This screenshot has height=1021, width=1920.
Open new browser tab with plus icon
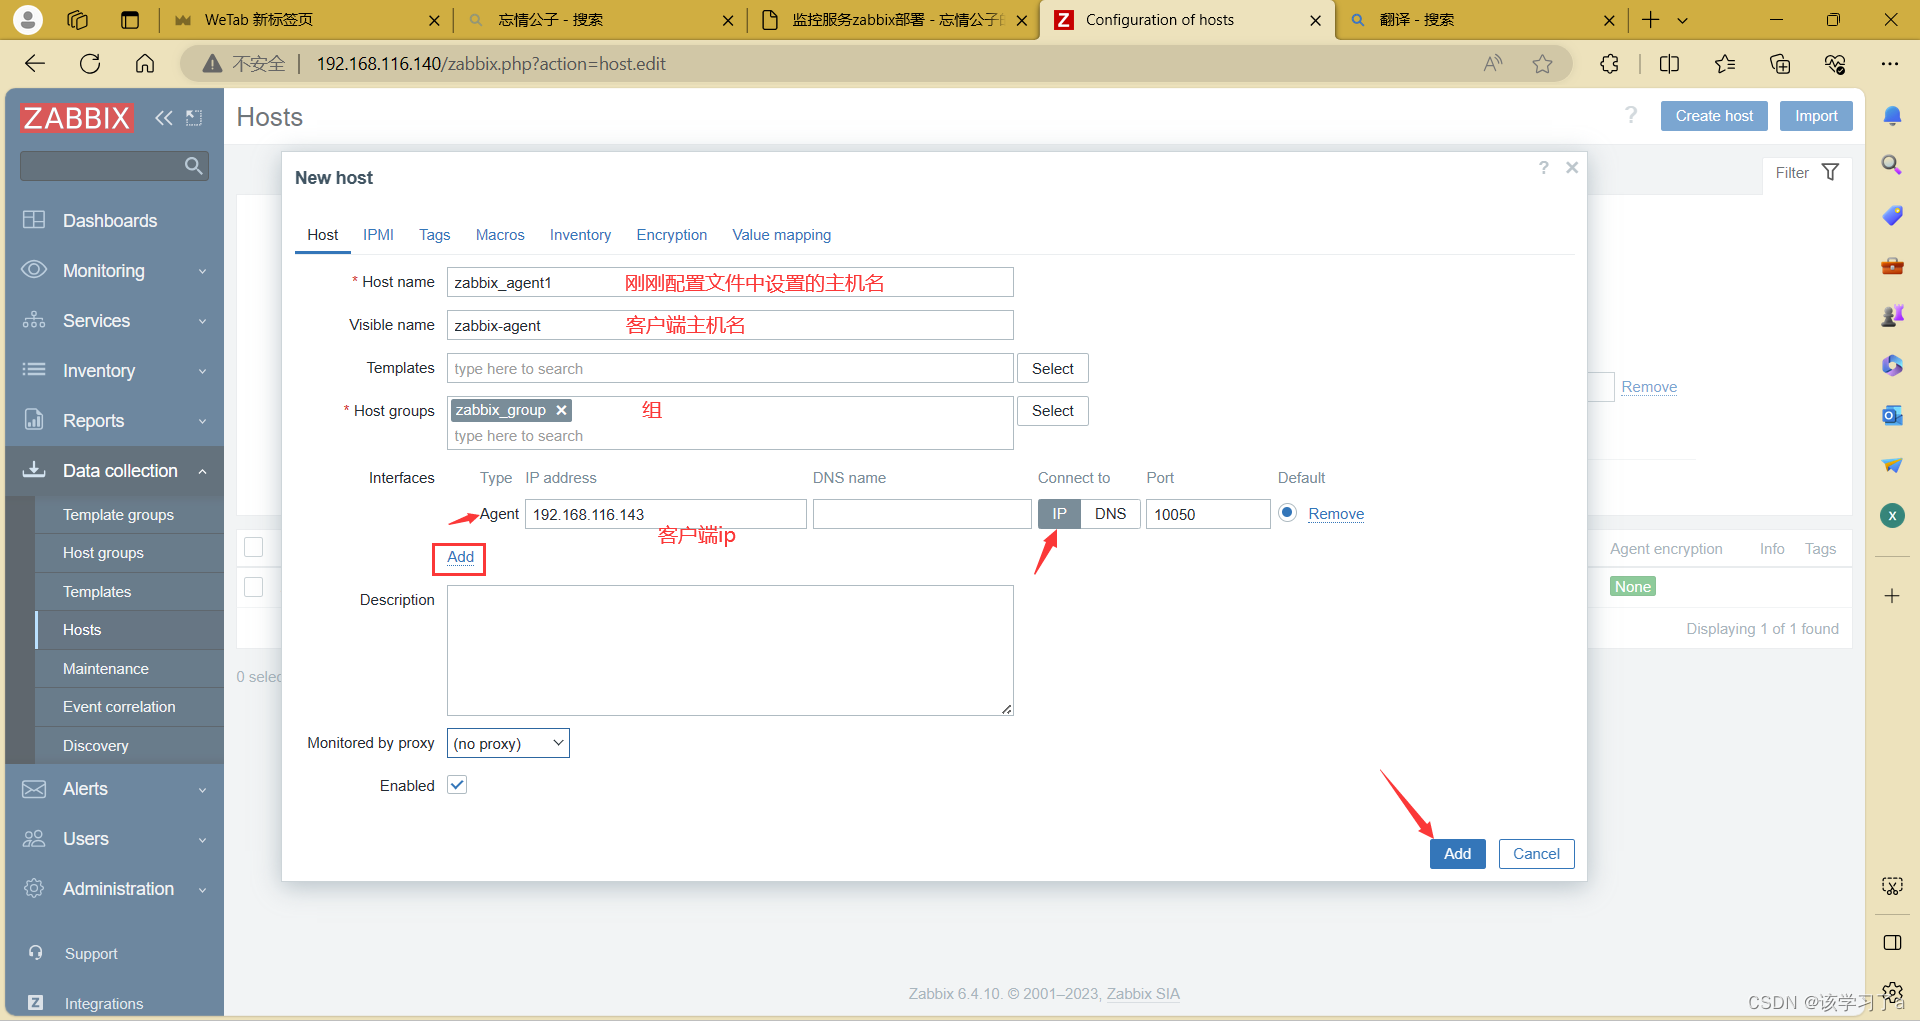tap(1651, 20)
